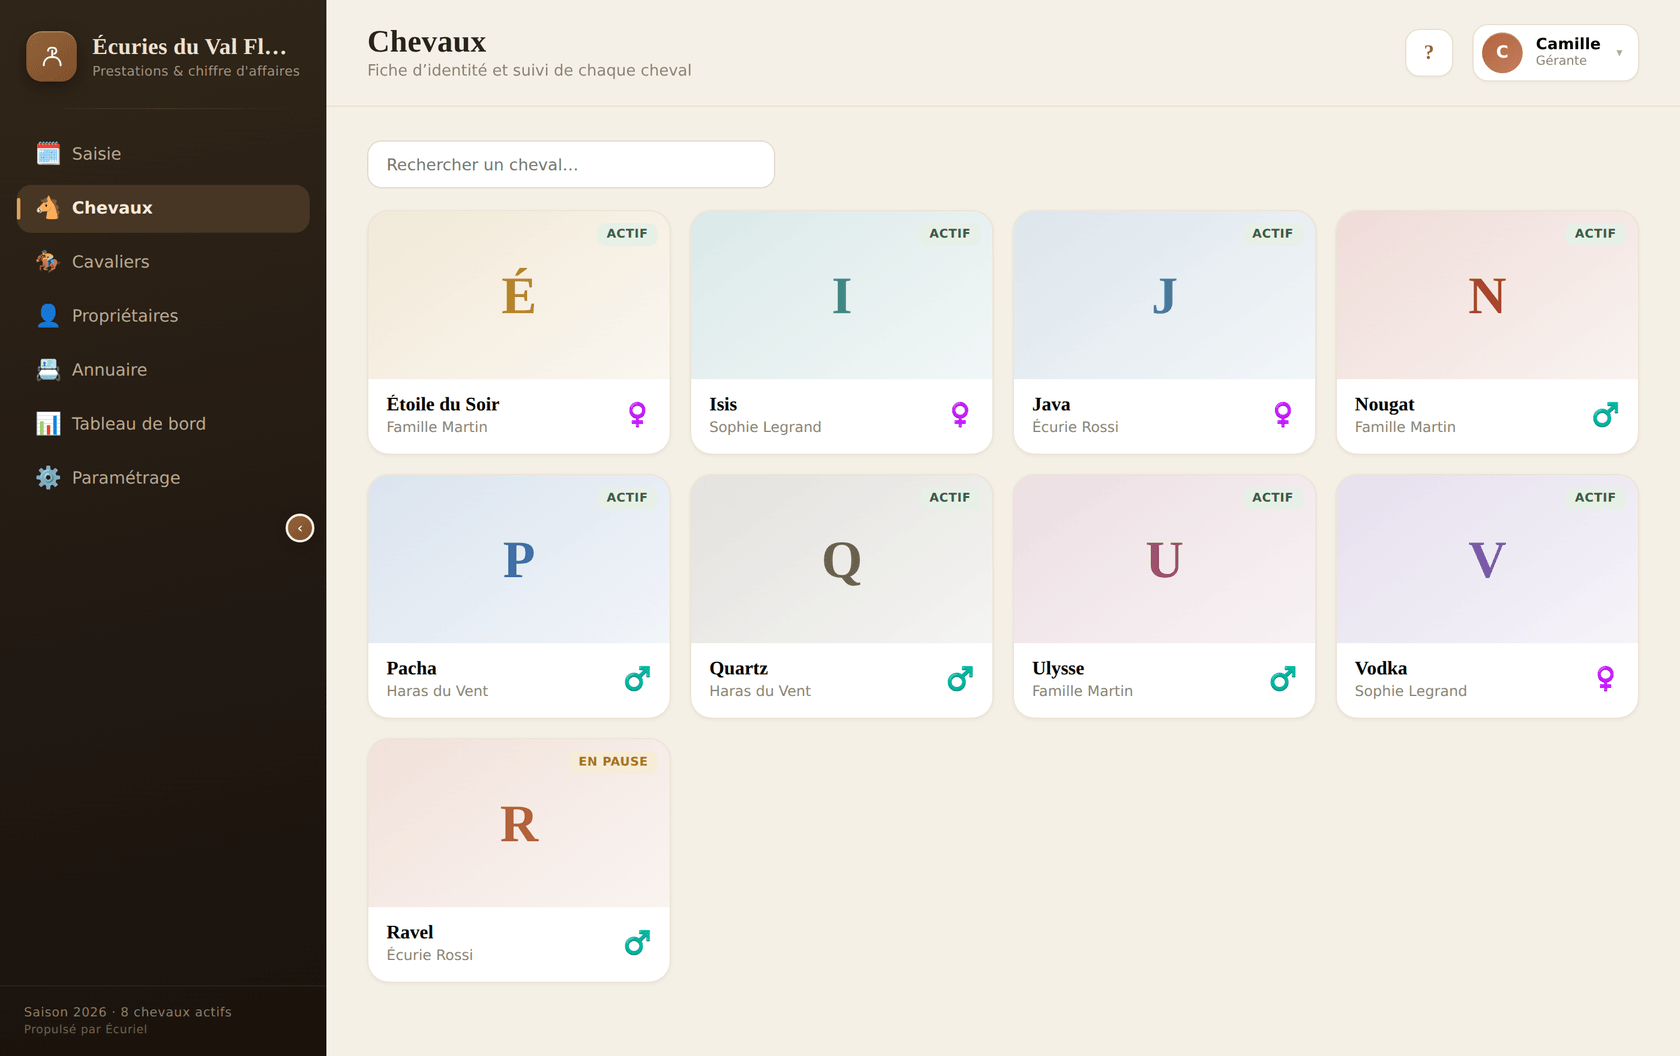Screen dimensions: 1680x1056
Task: Click the Annuaire card index icon
Action: pyautogui.click(x=48, y=369)
